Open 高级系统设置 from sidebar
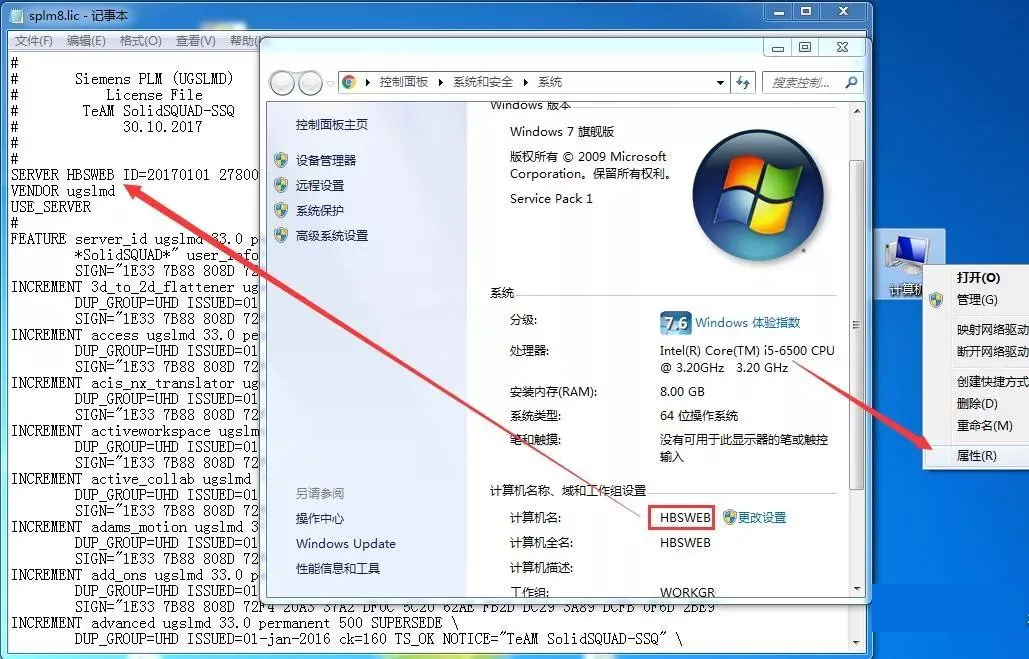 331,235
